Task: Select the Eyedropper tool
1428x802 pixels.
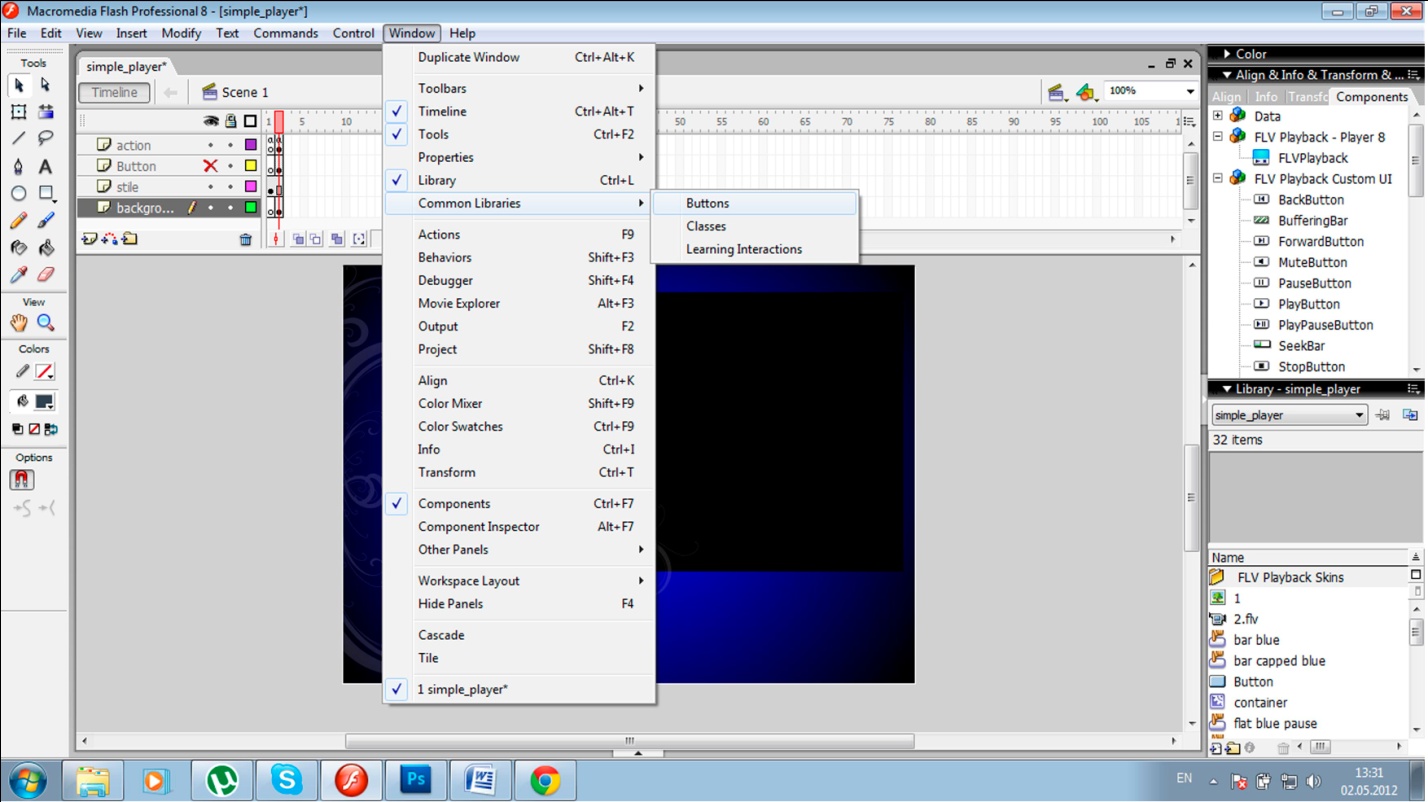Action: 19,274
